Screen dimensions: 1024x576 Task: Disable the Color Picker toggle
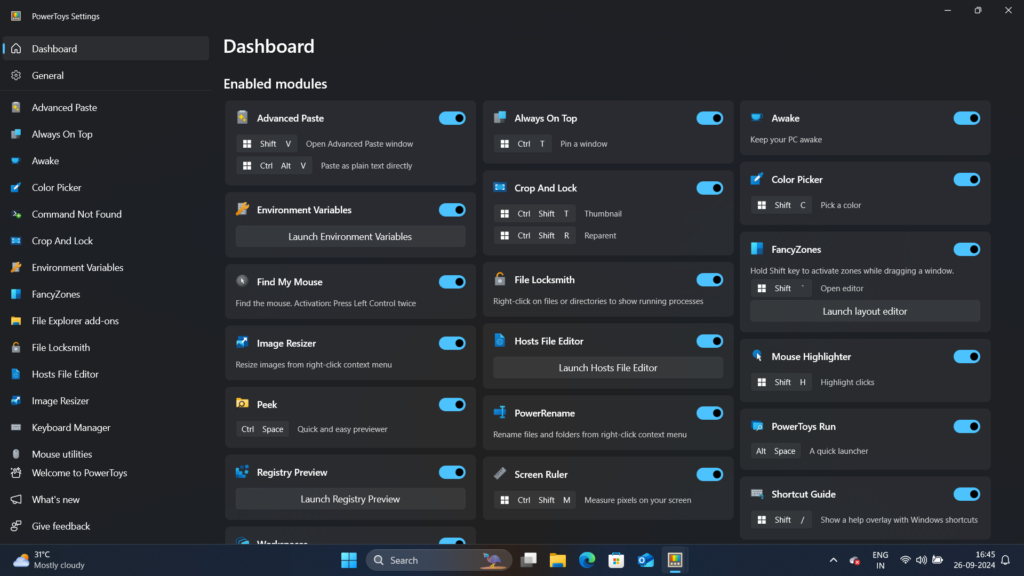[967, 180]
